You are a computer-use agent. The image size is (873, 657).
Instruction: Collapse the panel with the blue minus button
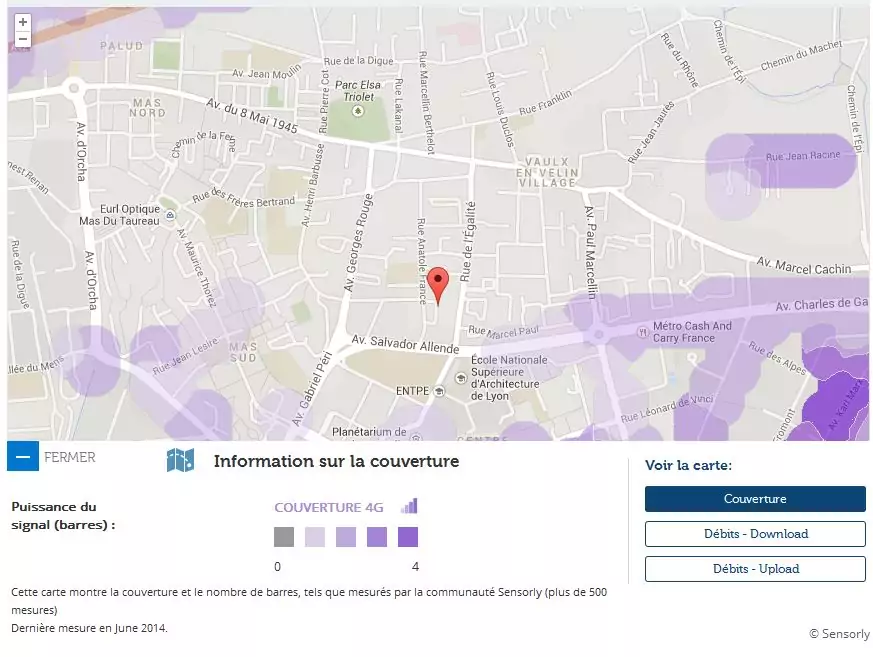tap(22, 456)
